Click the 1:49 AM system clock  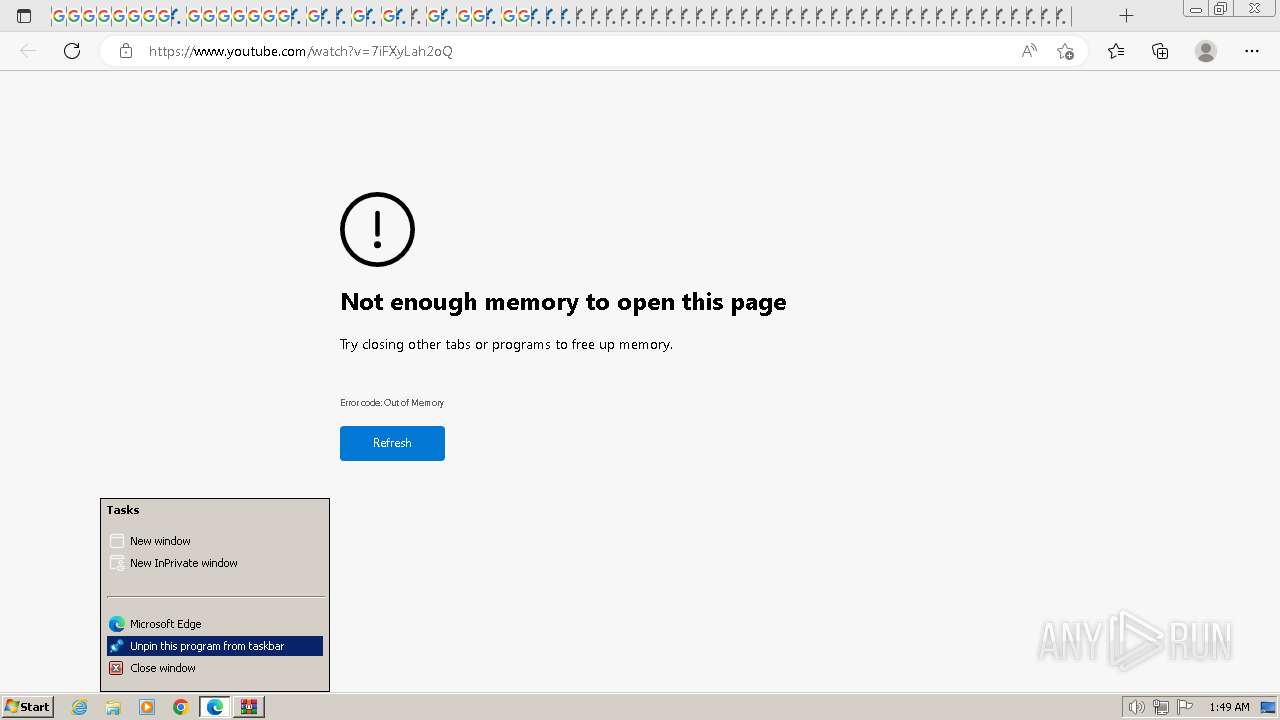(x=1229, y=707)
